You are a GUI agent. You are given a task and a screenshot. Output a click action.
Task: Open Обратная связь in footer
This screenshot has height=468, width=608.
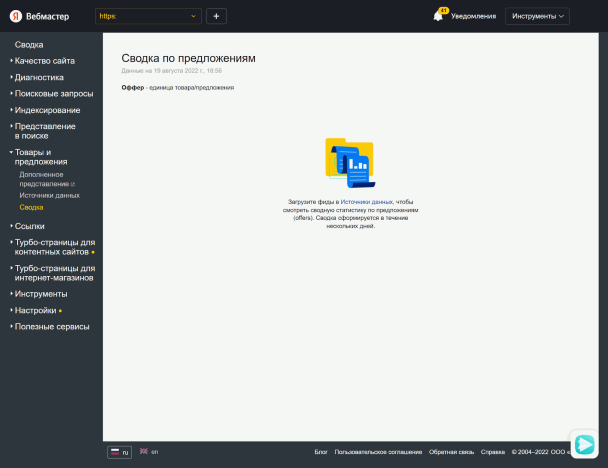[x=451, y=452]
